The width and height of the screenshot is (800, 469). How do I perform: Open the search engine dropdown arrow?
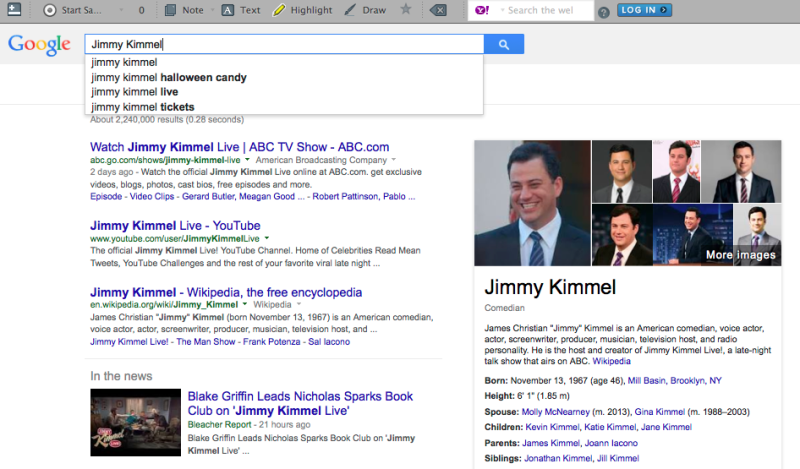click(x=502, y=10)
